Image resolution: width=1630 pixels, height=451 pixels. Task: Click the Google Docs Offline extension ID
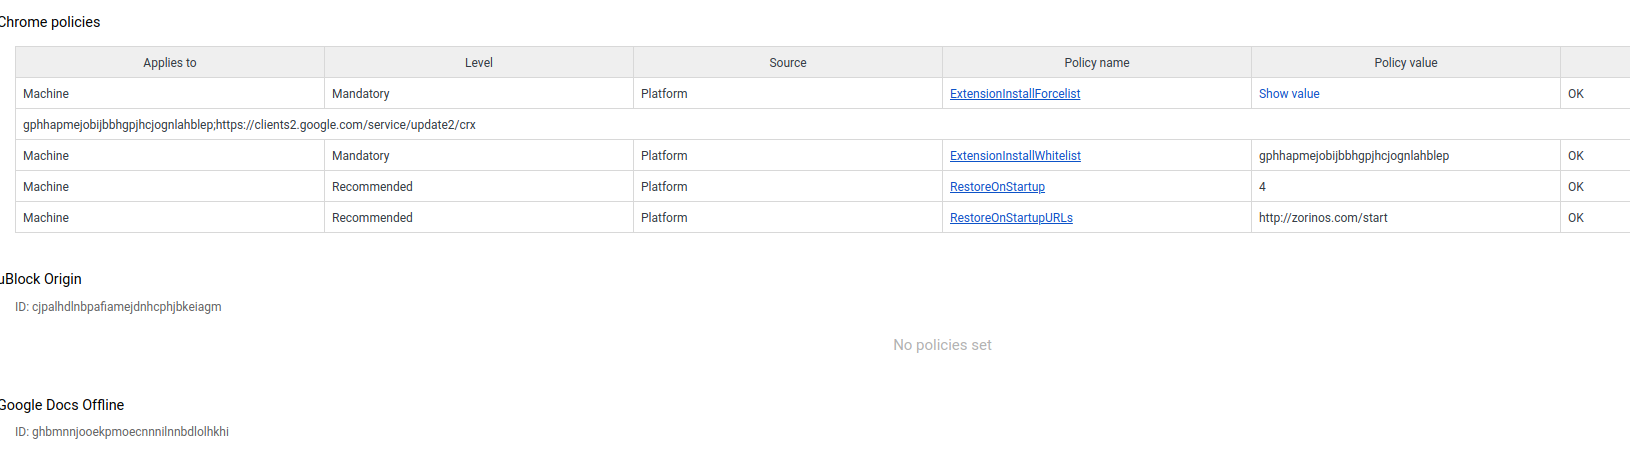122,432
